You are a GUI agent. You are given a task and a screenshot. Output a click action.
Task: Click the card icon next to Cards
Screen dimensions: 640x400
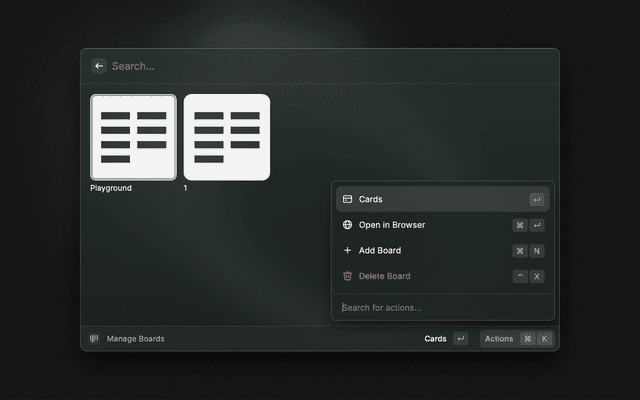click(x=347, y=199)
